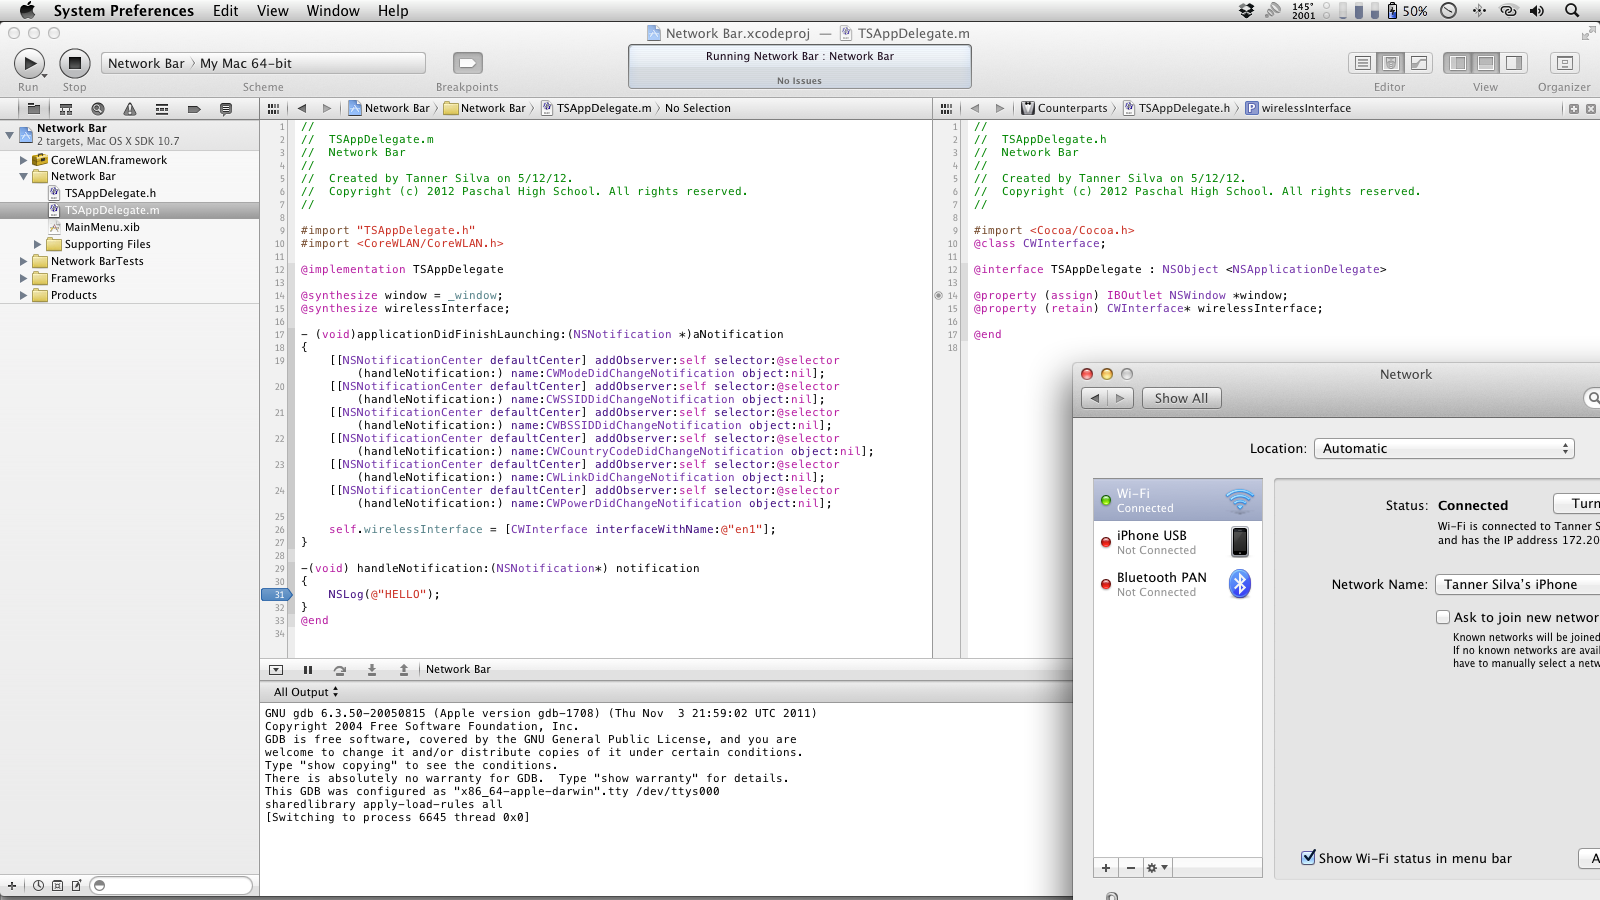Click the Step Out debug button

(x=404, y=670)
